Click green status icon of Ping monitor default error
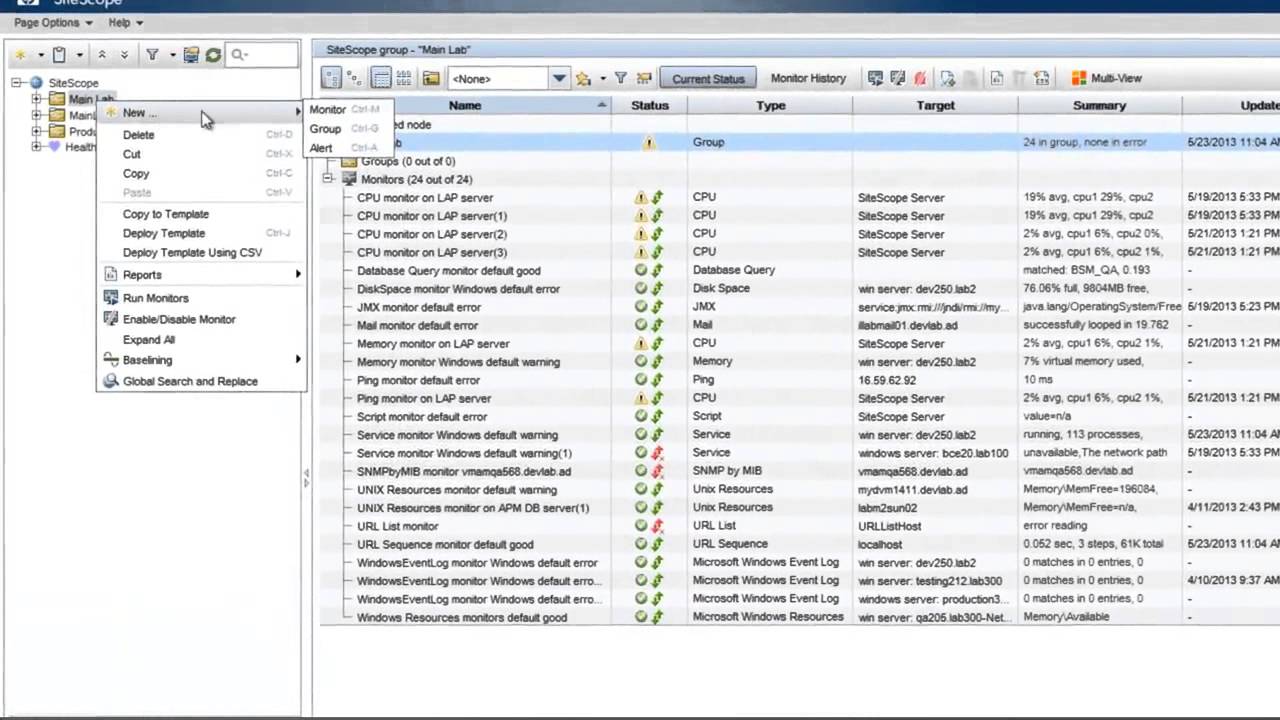This screenshot has width=1280, height=720. [641, 380]
